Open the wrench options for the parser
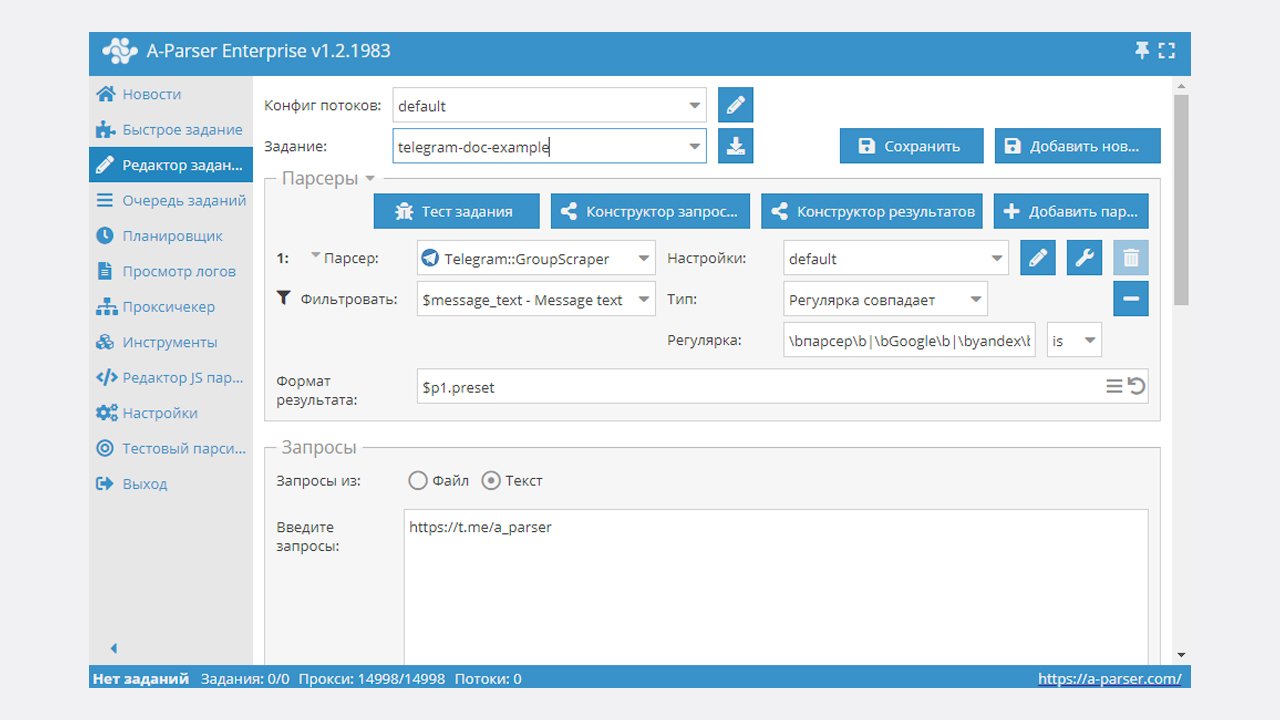This screenshot has height=720, width=1280. [x=1084, y=258]
